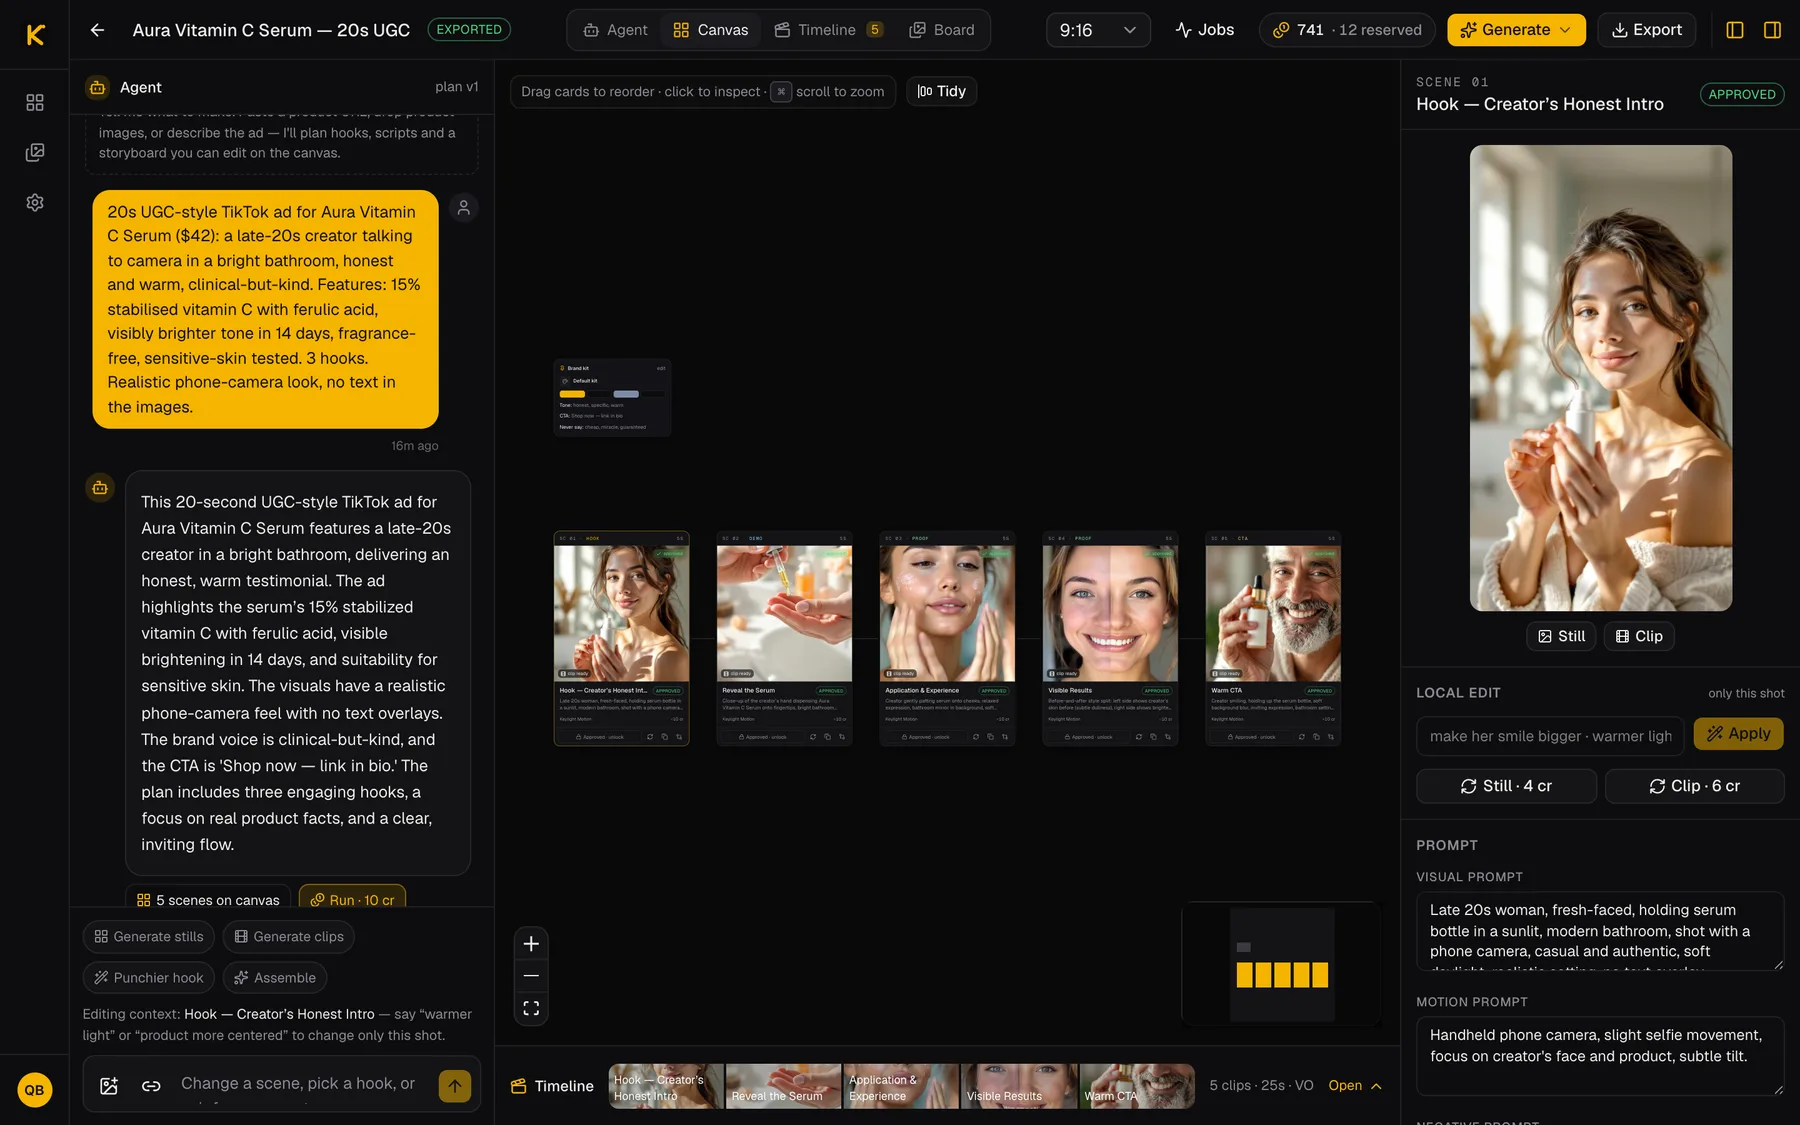
Task: Apply the local edit
Action: click(x=1738, y=734)
